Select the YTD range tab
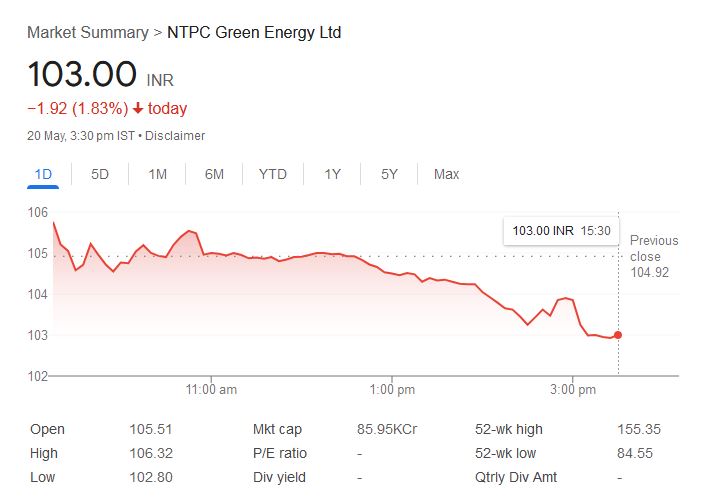The image size is (706, 502). tap(272, 174)
